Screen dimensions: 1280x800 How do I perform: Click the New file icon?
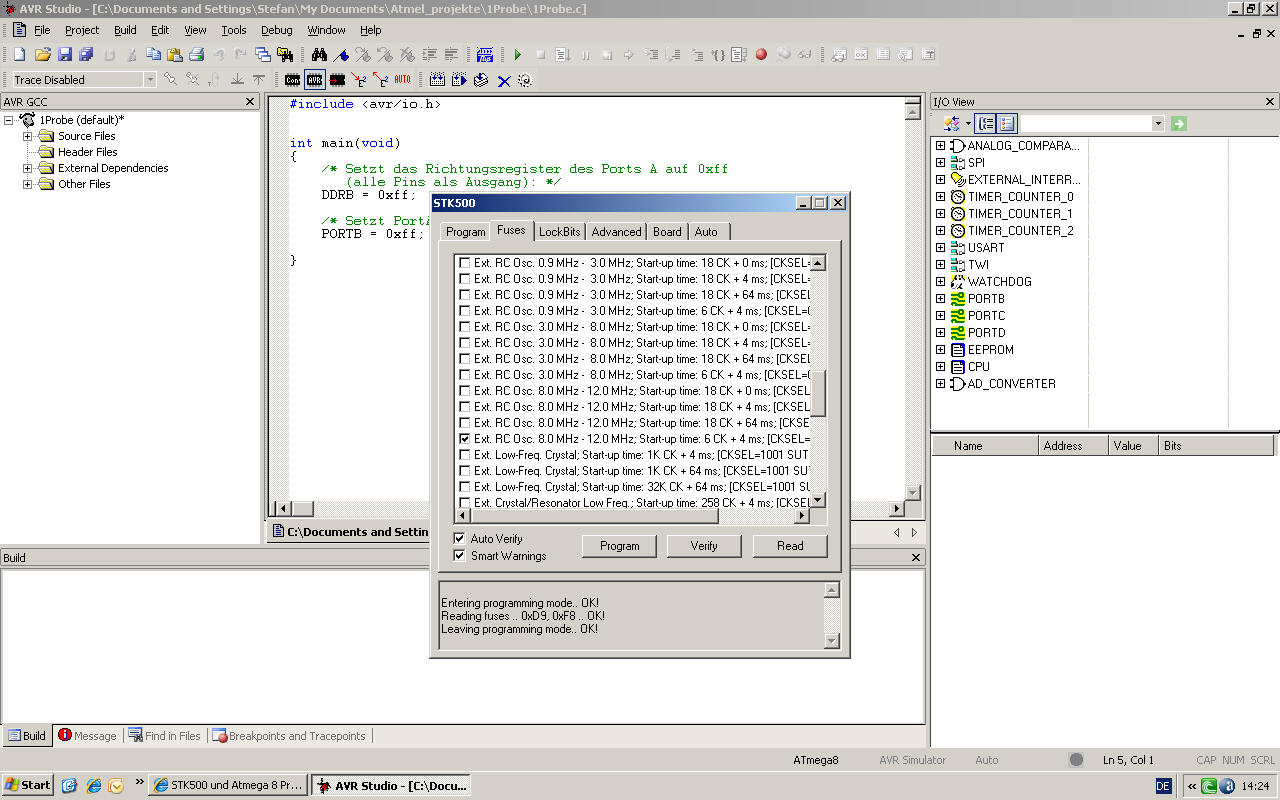tap(19, 55)
